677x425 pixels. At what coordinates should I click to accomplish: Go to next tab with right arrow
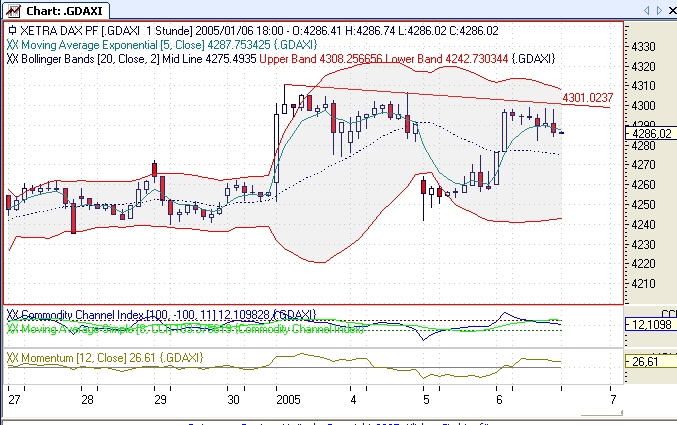[659, 10]
